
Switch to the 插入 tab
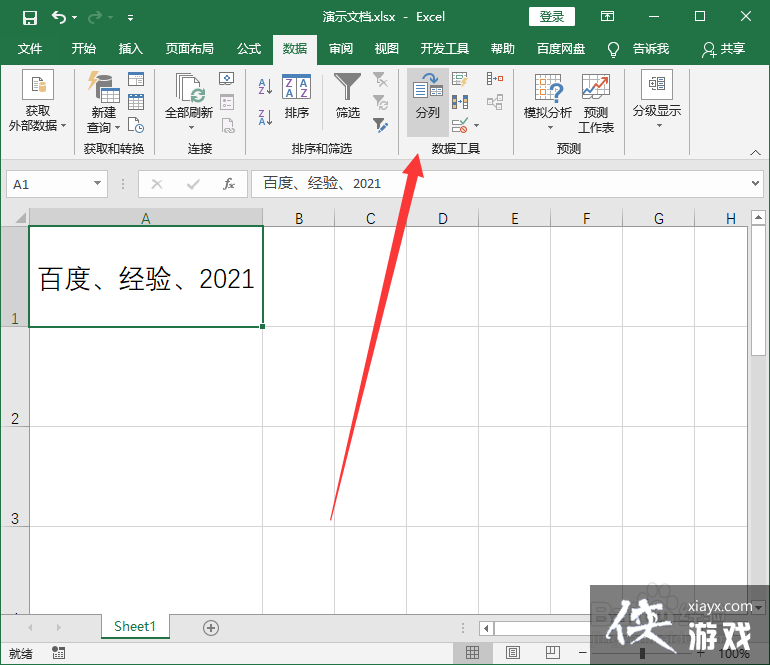point(130,49)
